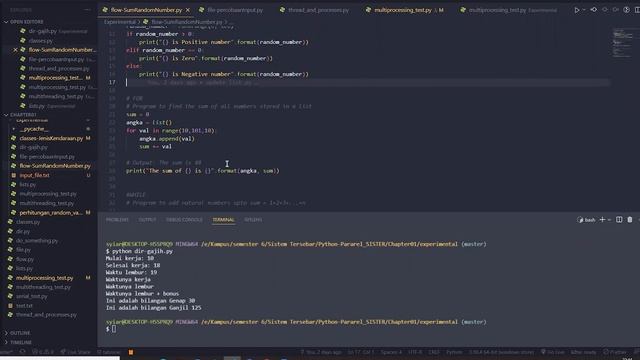Run the Python file with play icon
The height and width of the screenshot is (360, 640).
point(577,10)
